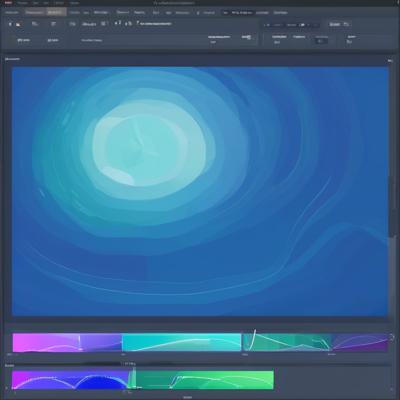Select the cyan clip on the upper timeline track

click(x=182, y=342)
